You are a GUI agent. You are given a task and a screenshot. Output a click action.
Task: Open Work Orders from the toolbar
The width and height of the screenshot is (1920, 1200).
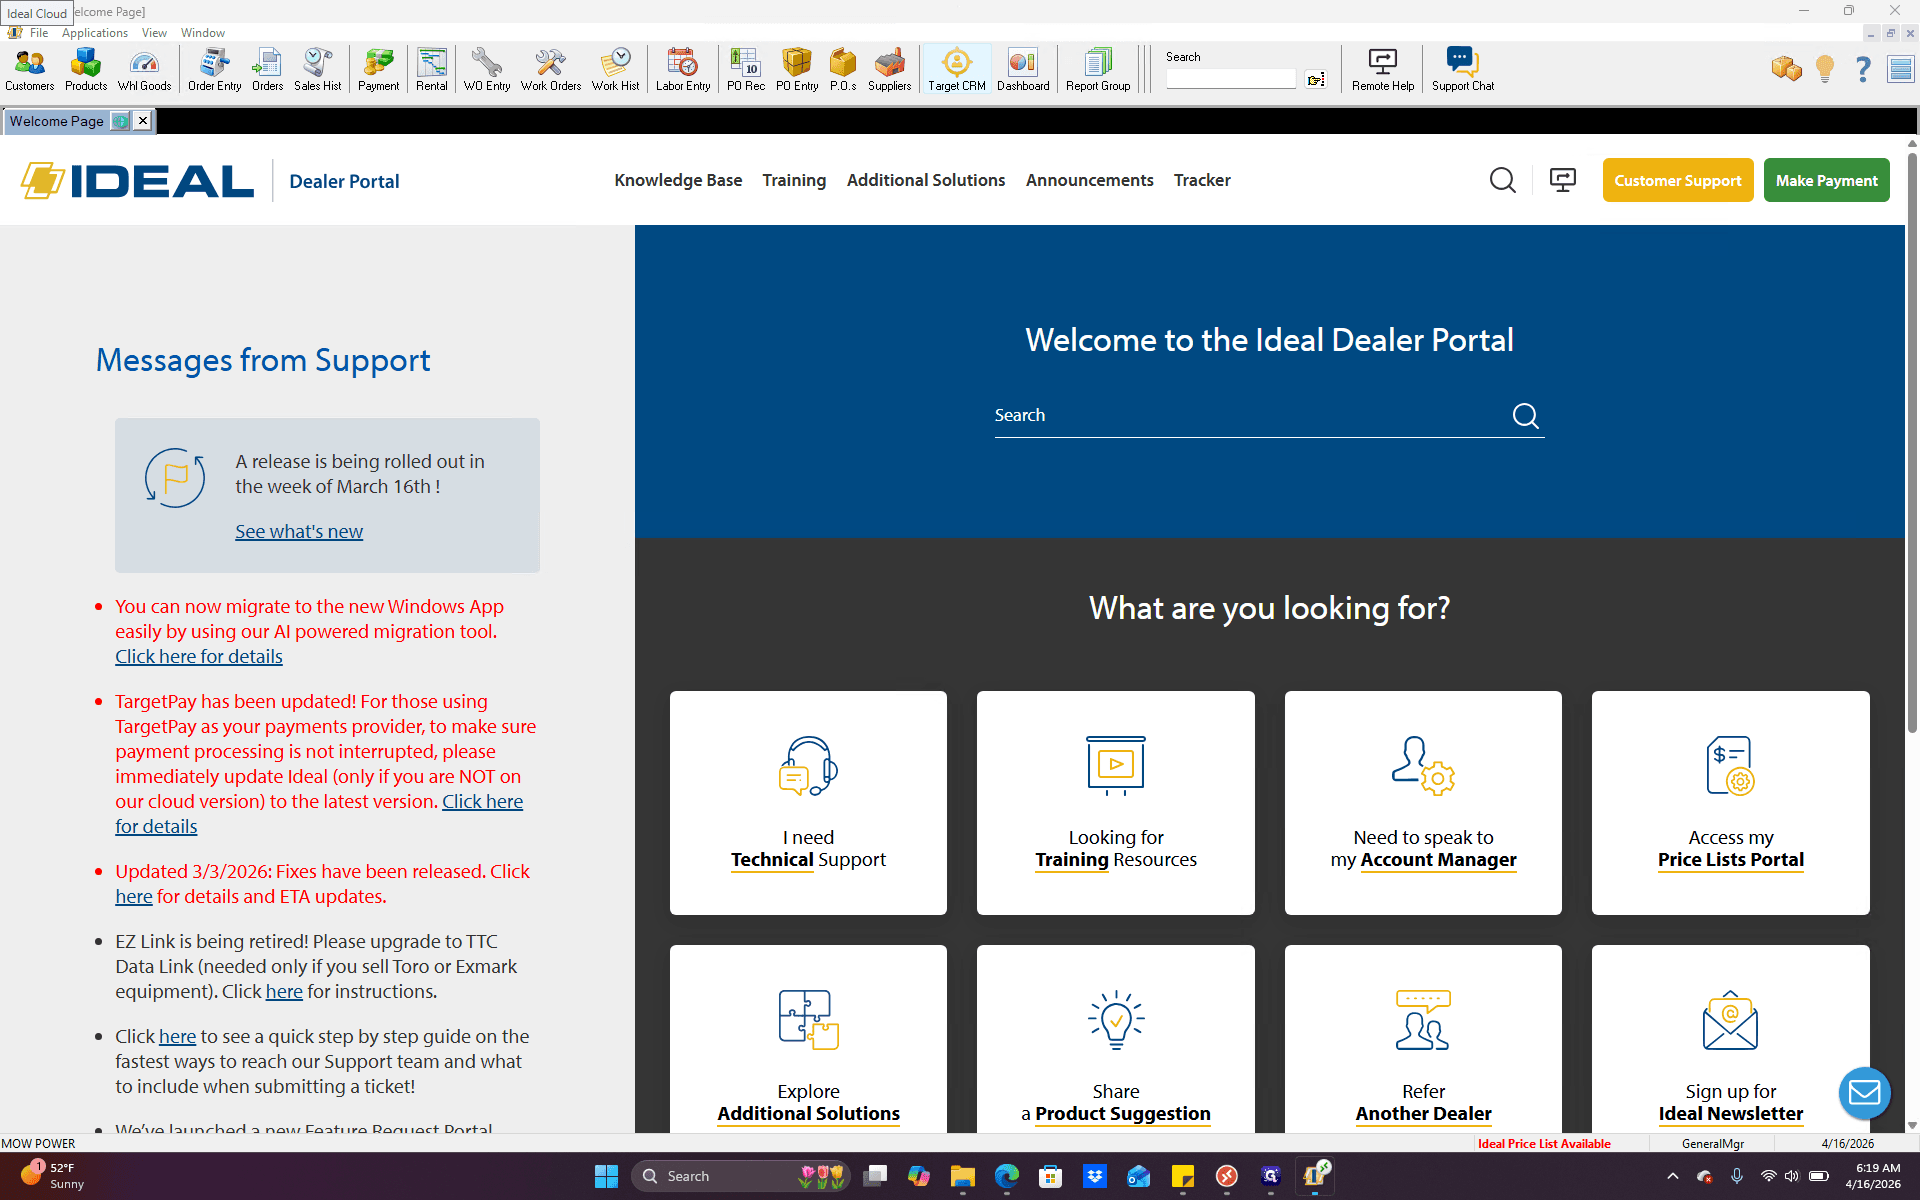click(x=550, y=69)
